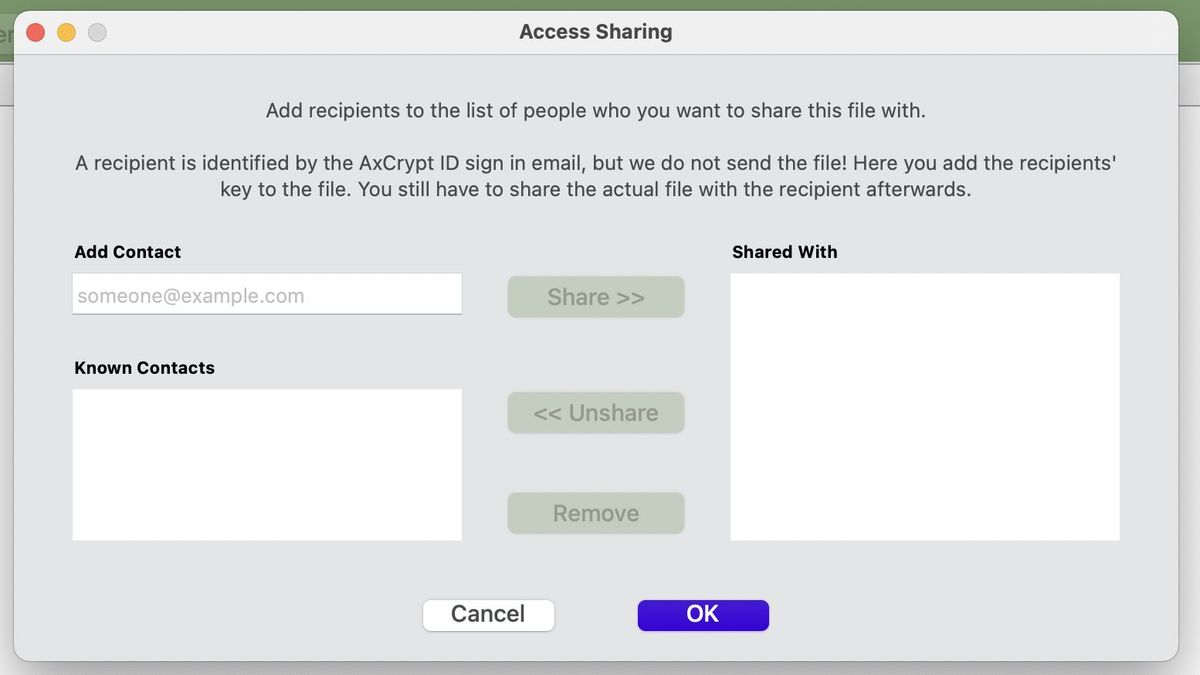Dismiss the dialog with Cancel

(488, 614)
